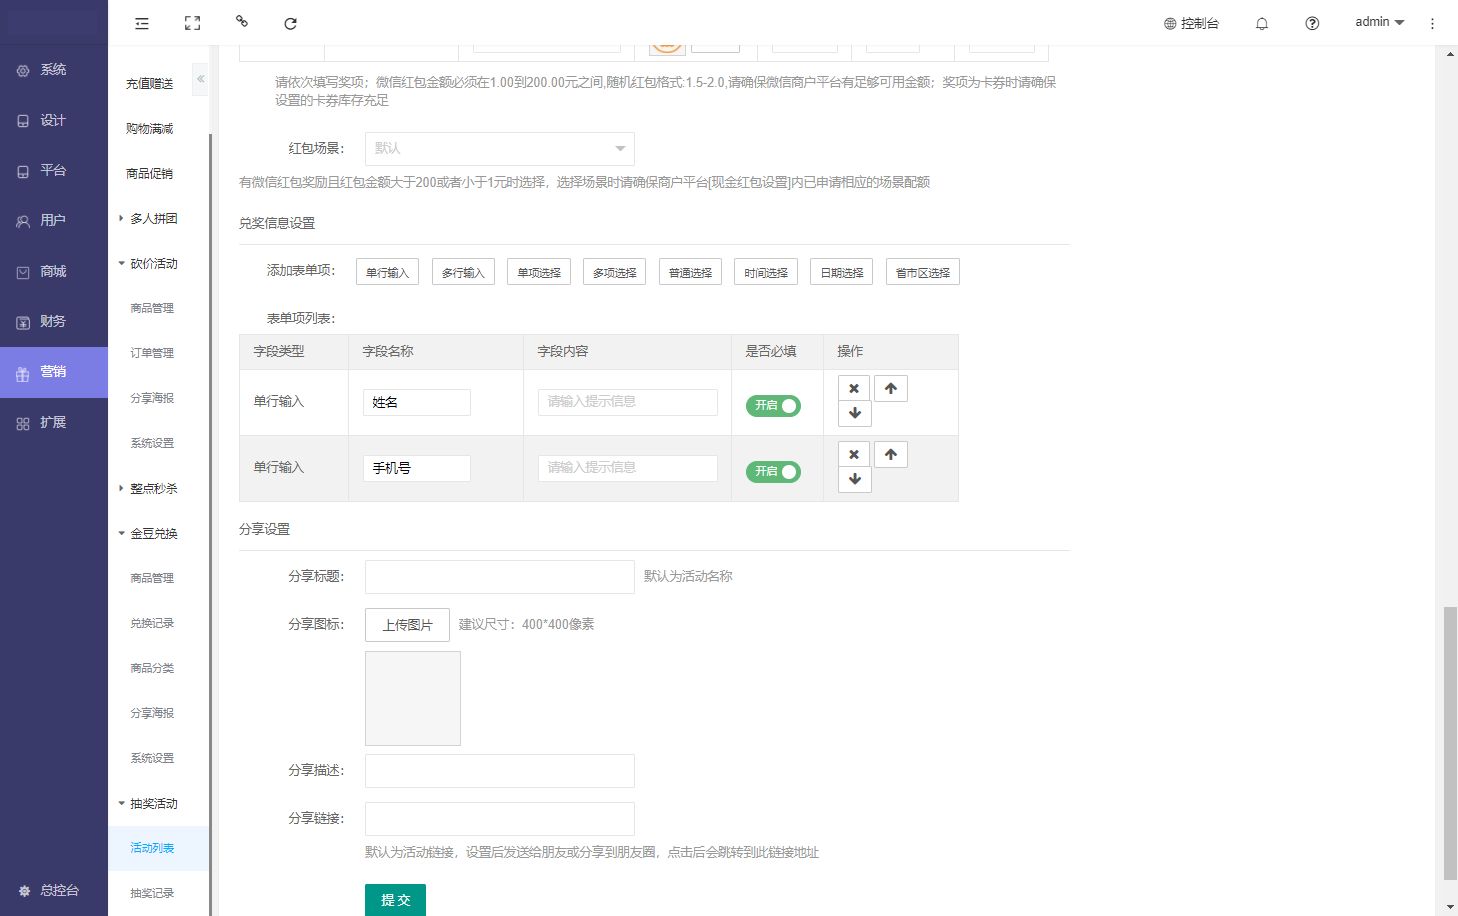Move the 姓名 field down
This screenshot has width=1458, height=916.
point(854,413)
